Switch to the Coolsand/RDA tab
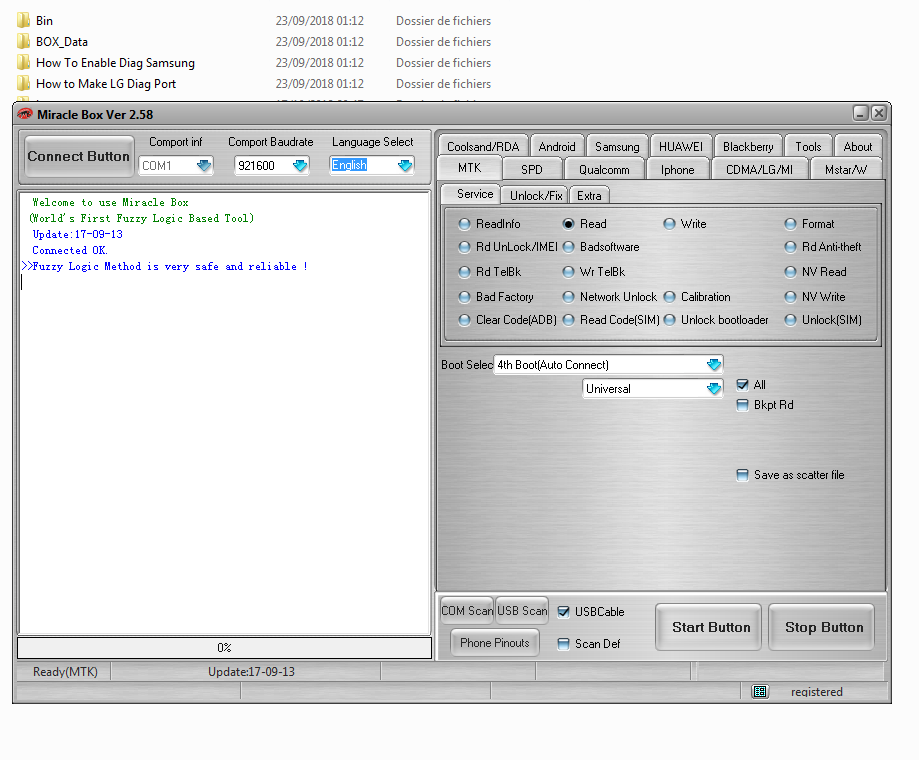 (483, 146)
